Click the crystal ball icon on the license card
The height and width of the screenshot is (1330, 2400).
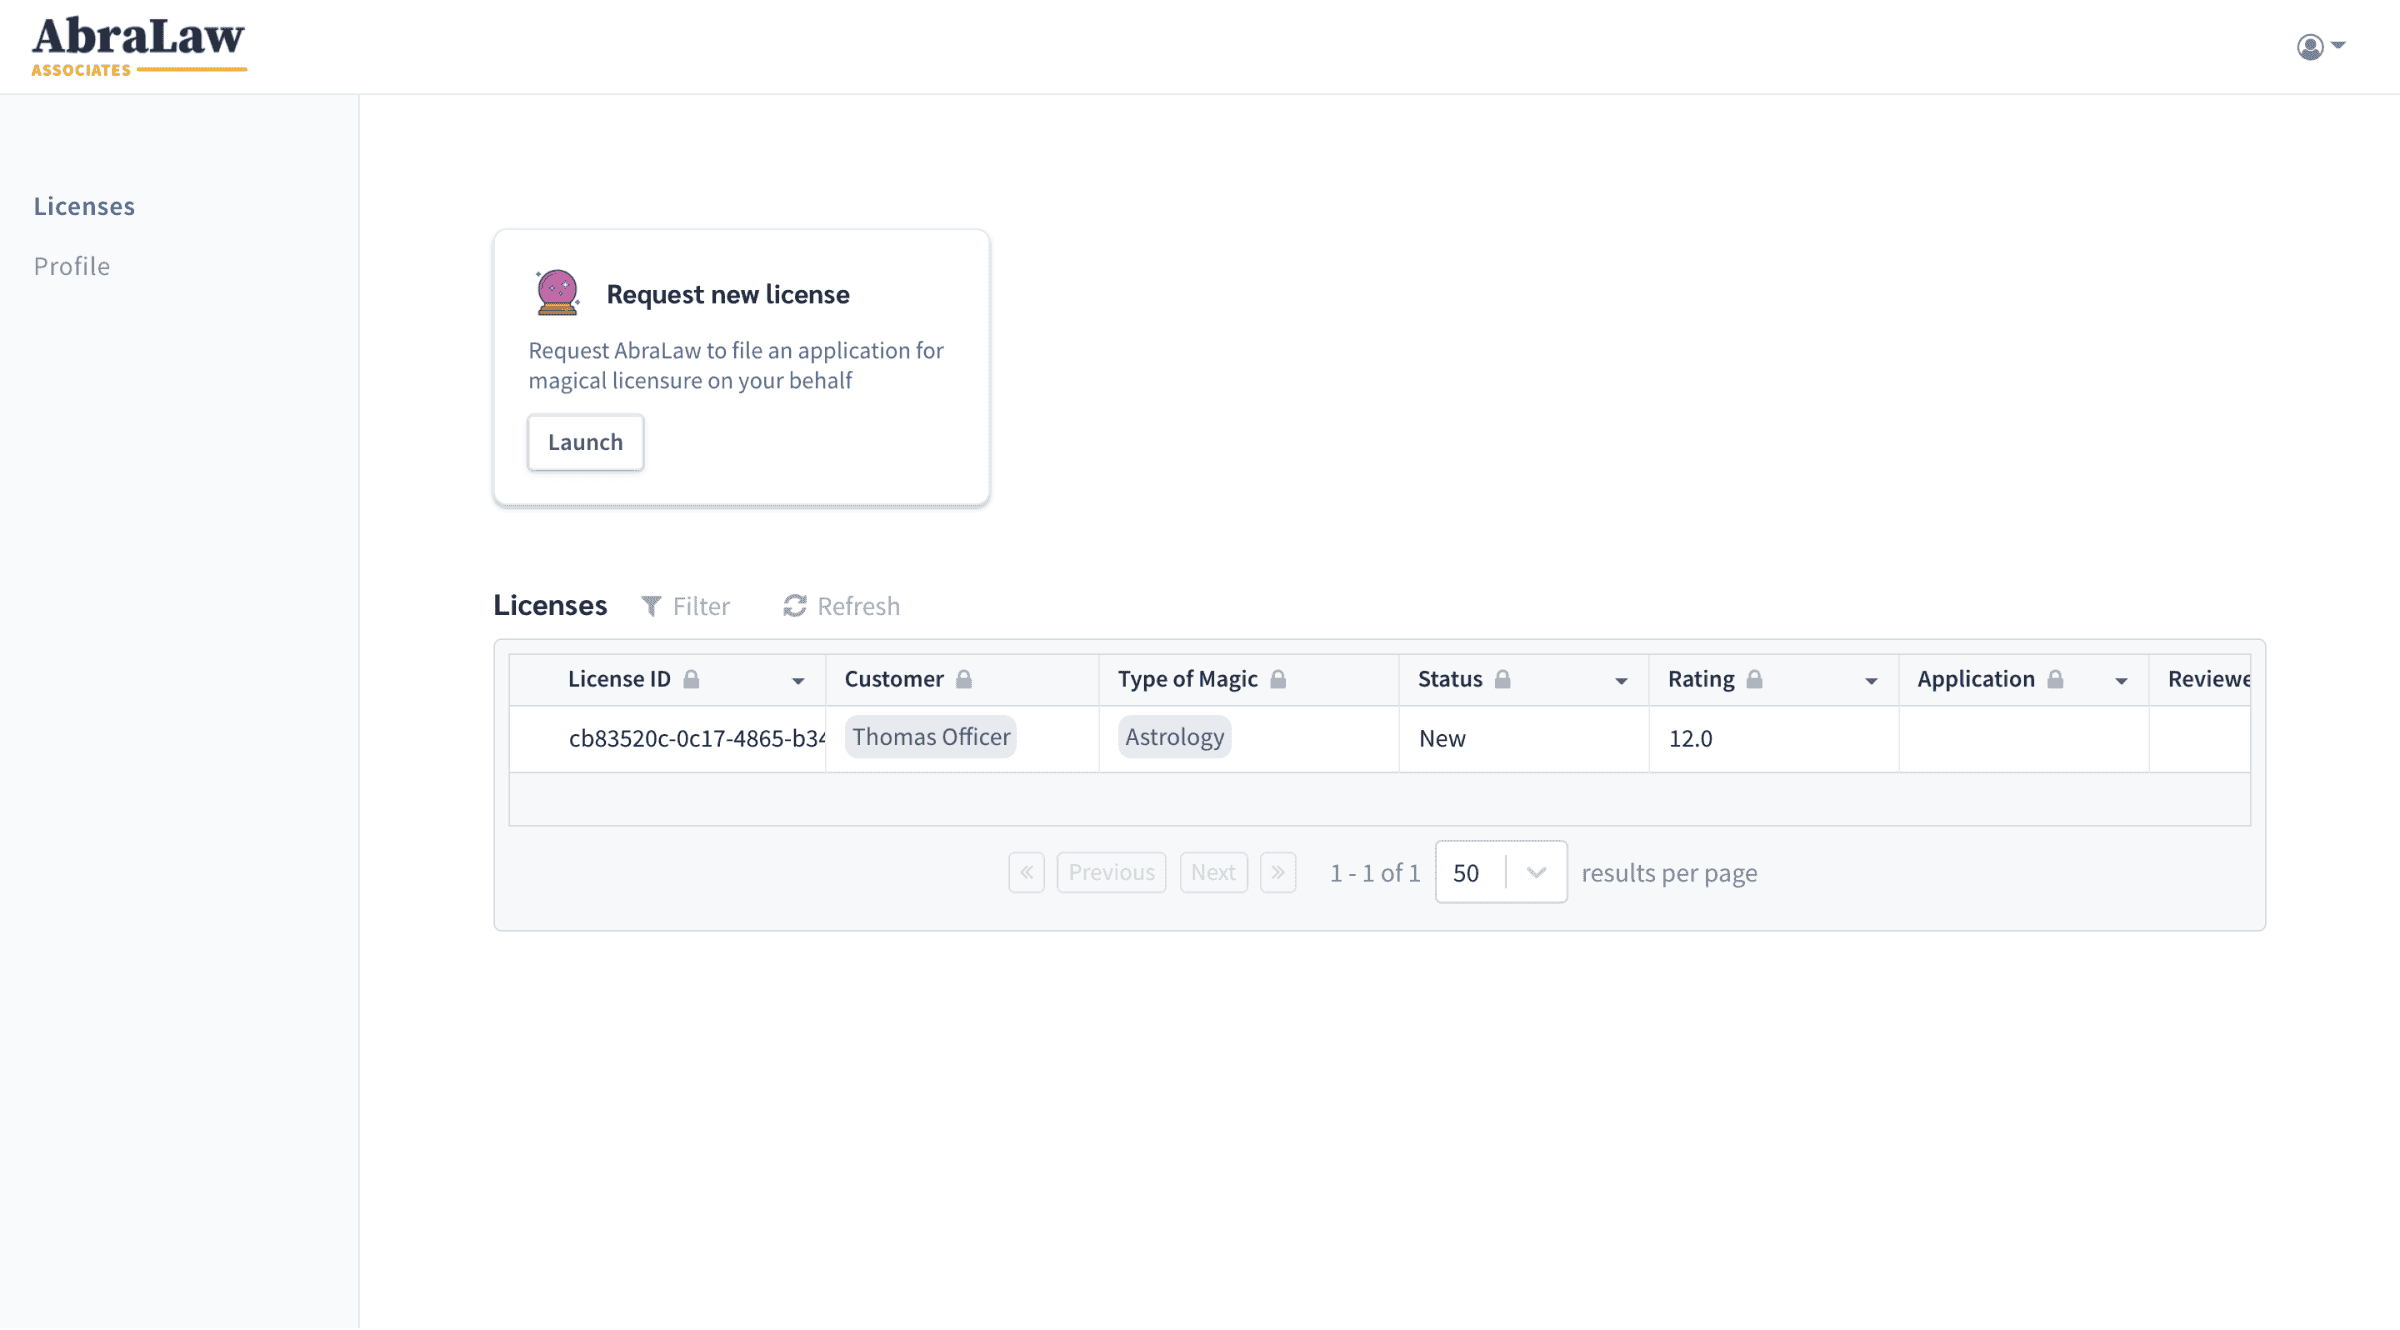pyautogui.click(x=557, y=292)
